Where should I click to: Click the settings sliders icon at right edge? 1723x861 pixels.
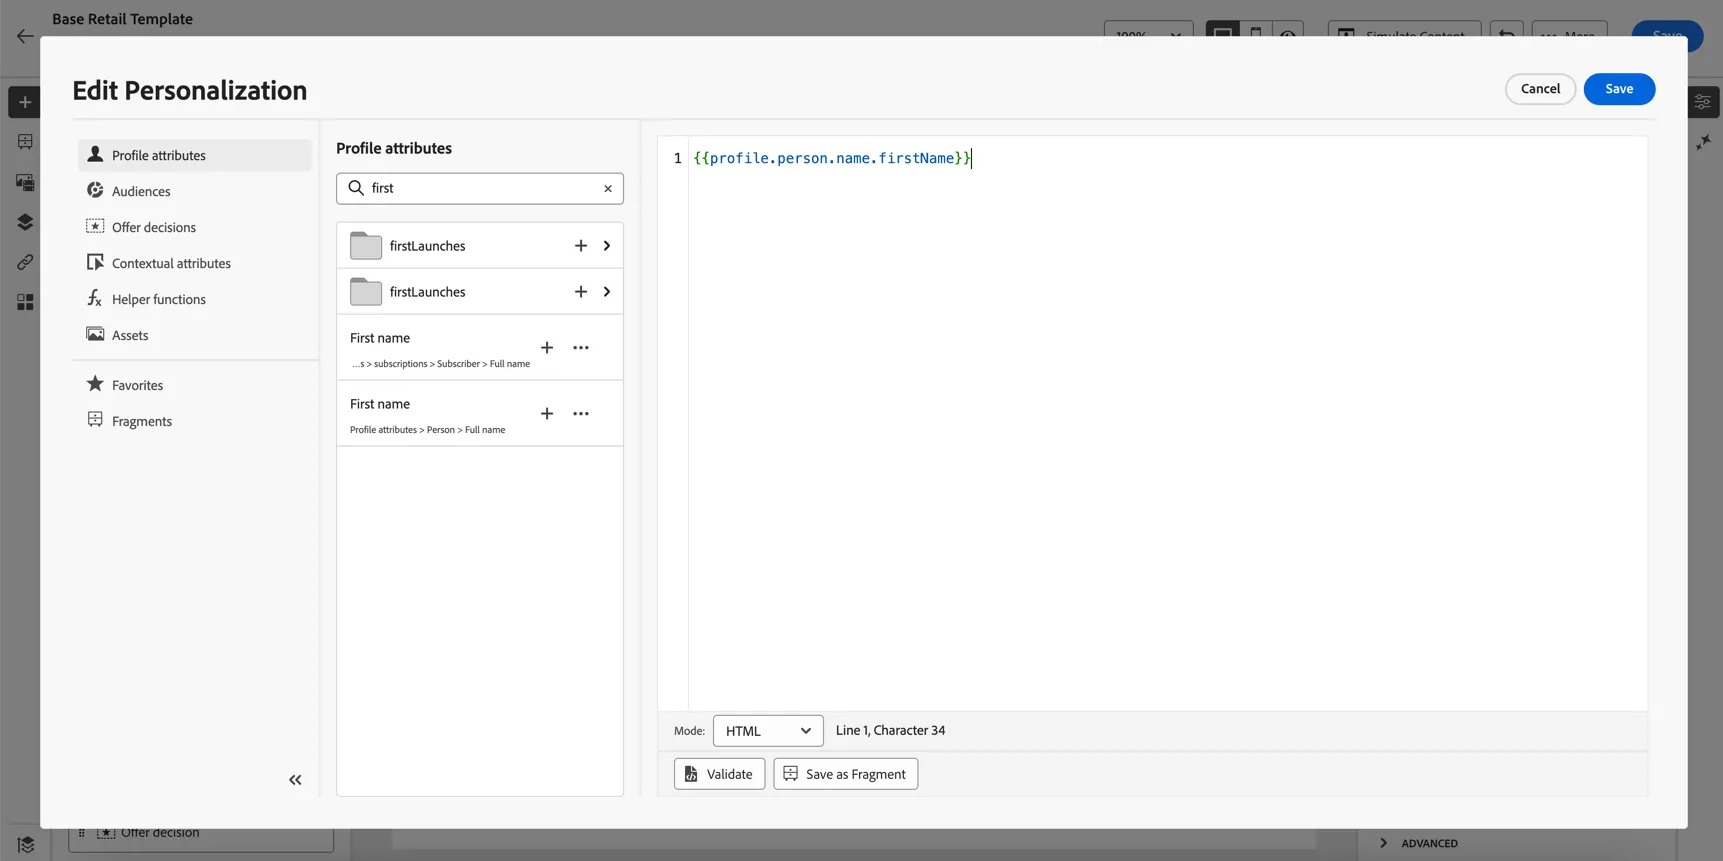1703,102
